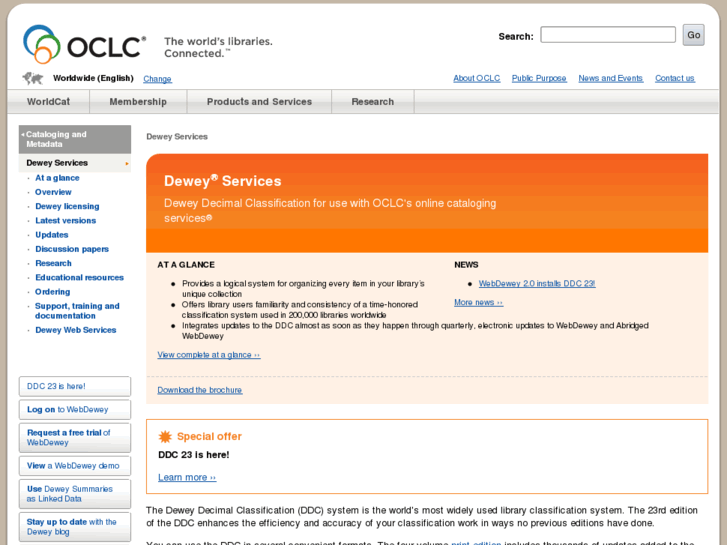Viewport: 727px width, 545px height.
Task: Click the orange arrow beside Dewey Services
Action: (x=127, y=163)
